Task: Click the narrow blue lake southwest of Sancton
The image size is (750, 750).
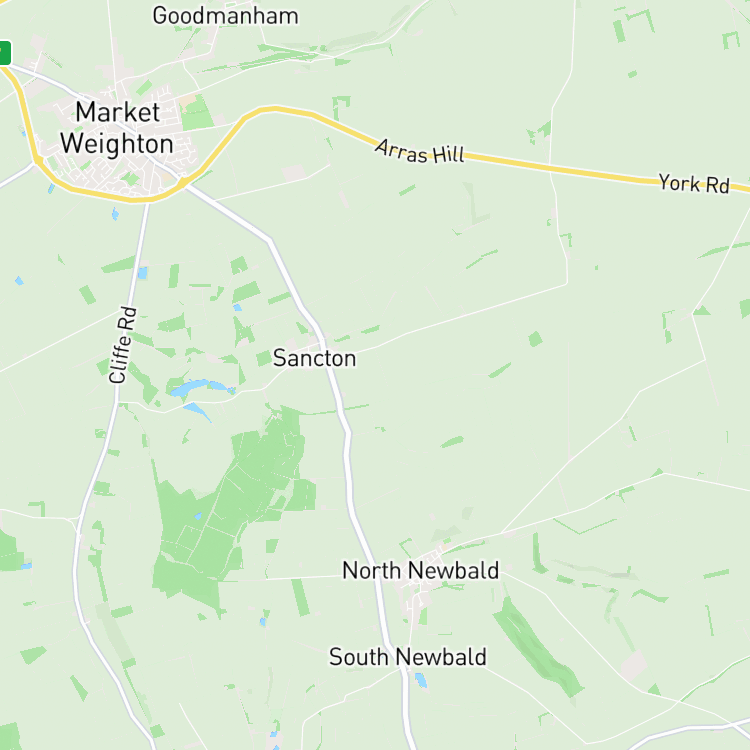Action: [x=197, y=411]
